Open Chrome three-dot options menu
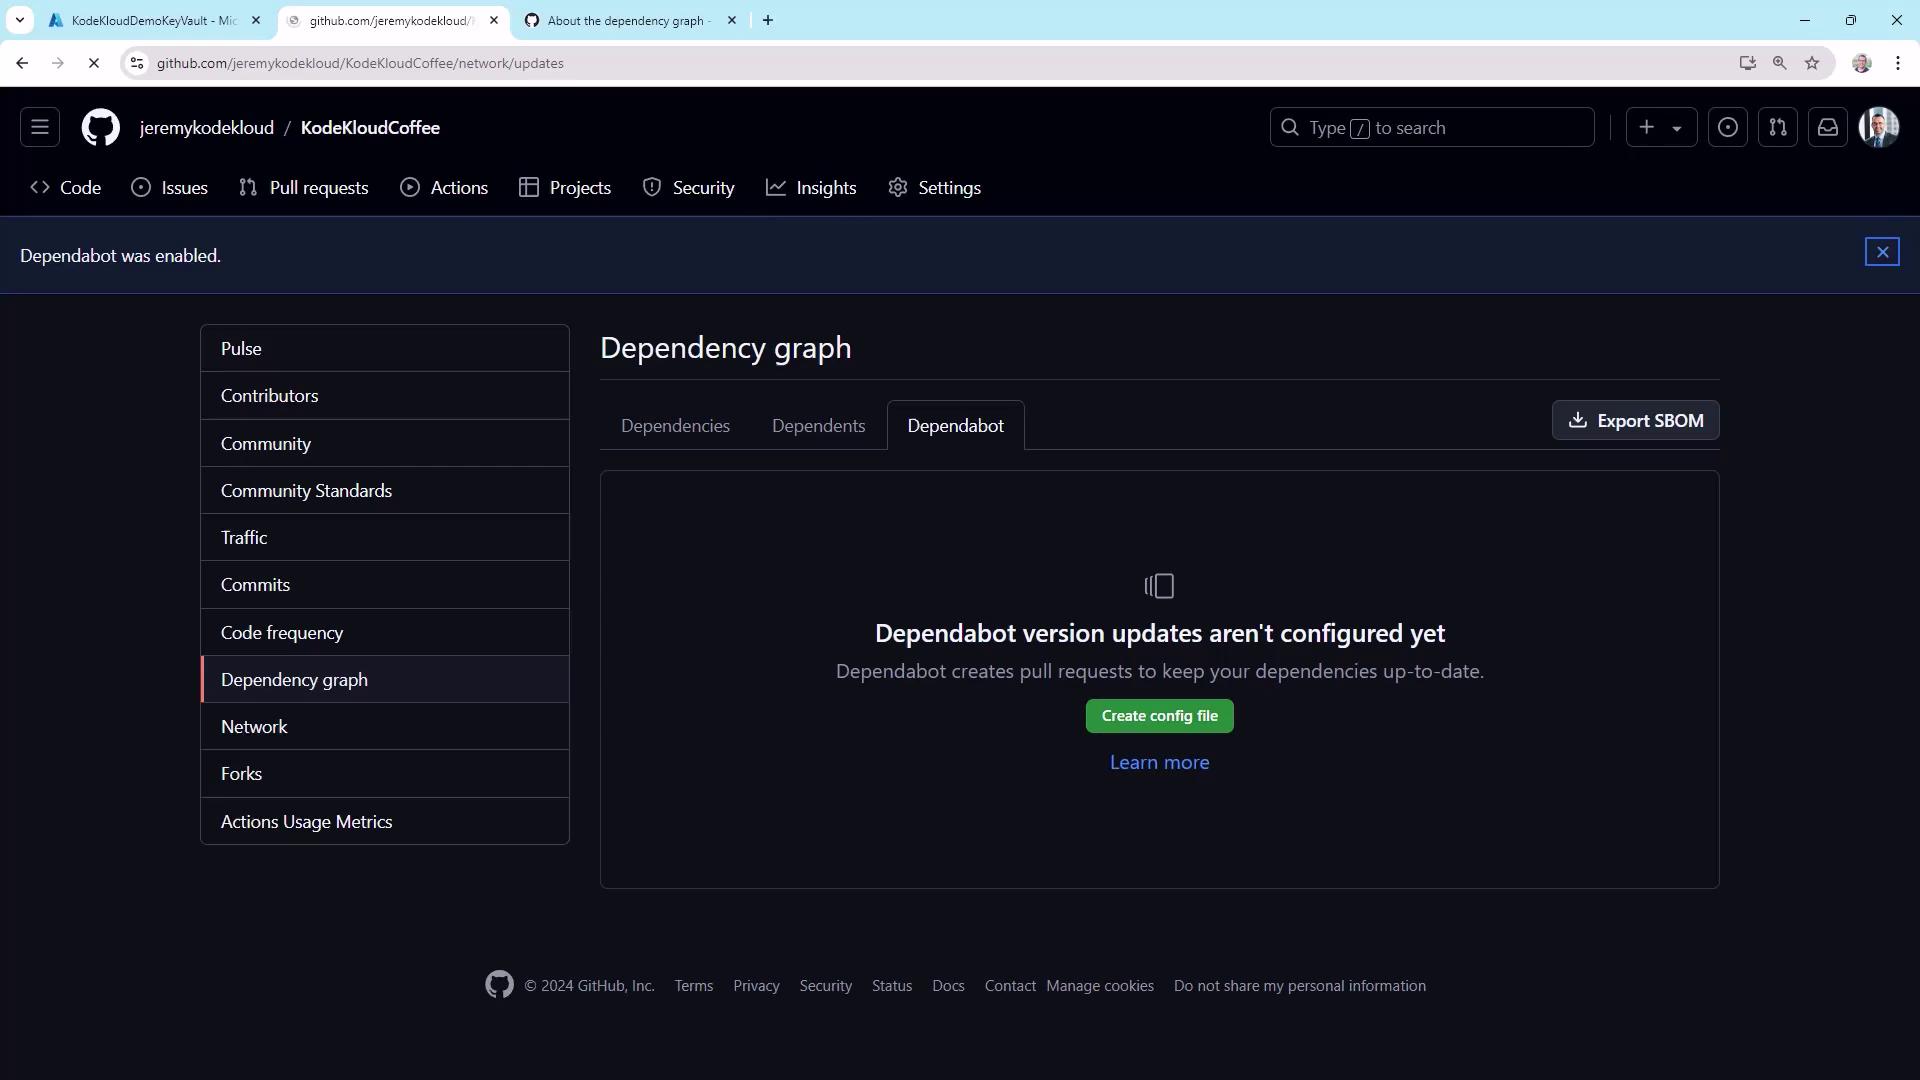Viewport: 1920px width, 1080px height. (x=1897, y=63)
